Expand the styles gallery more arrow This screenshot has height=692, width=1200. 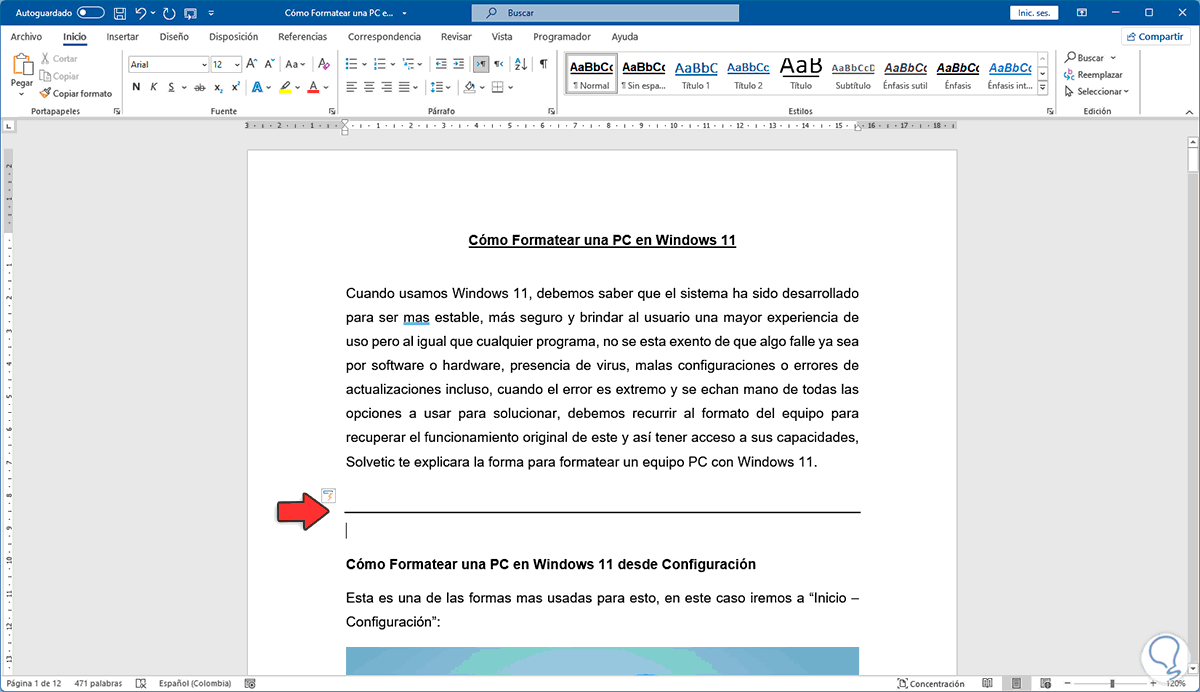pos(1043,88)
